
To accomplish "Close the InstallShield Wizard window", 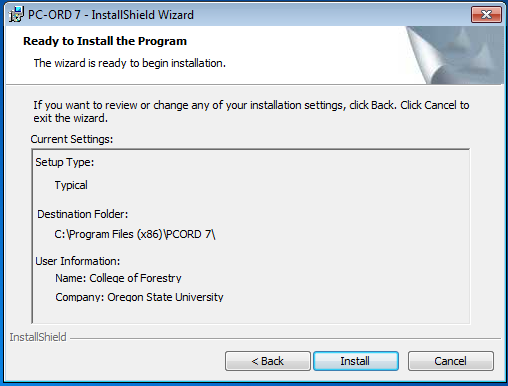I will (486, 14).
